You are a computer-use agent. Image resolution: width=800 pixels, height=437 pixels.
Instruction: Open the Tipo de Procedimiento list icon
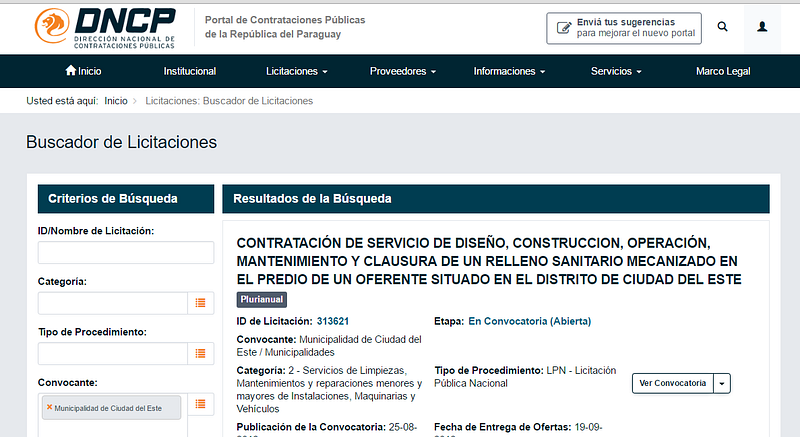coord(201,353)
